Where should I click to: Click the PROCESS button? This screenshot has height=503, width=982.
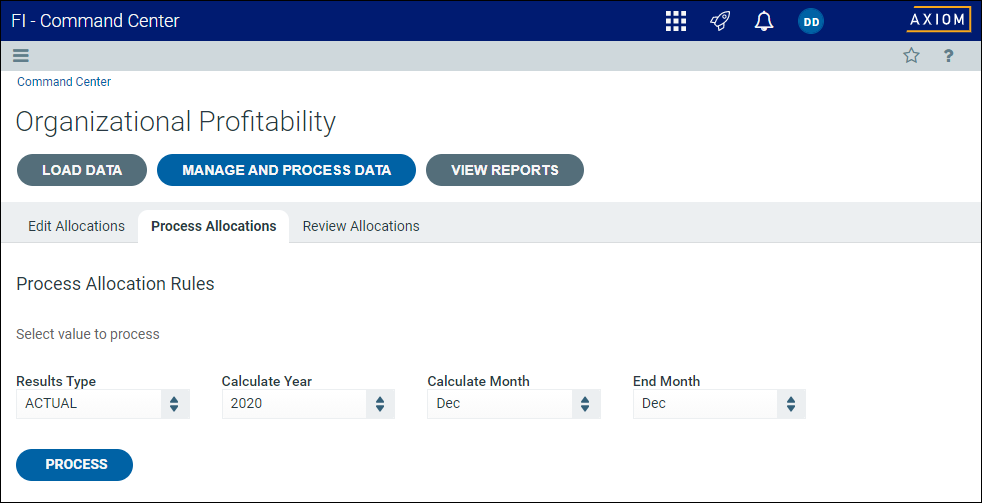pos(75,465)
